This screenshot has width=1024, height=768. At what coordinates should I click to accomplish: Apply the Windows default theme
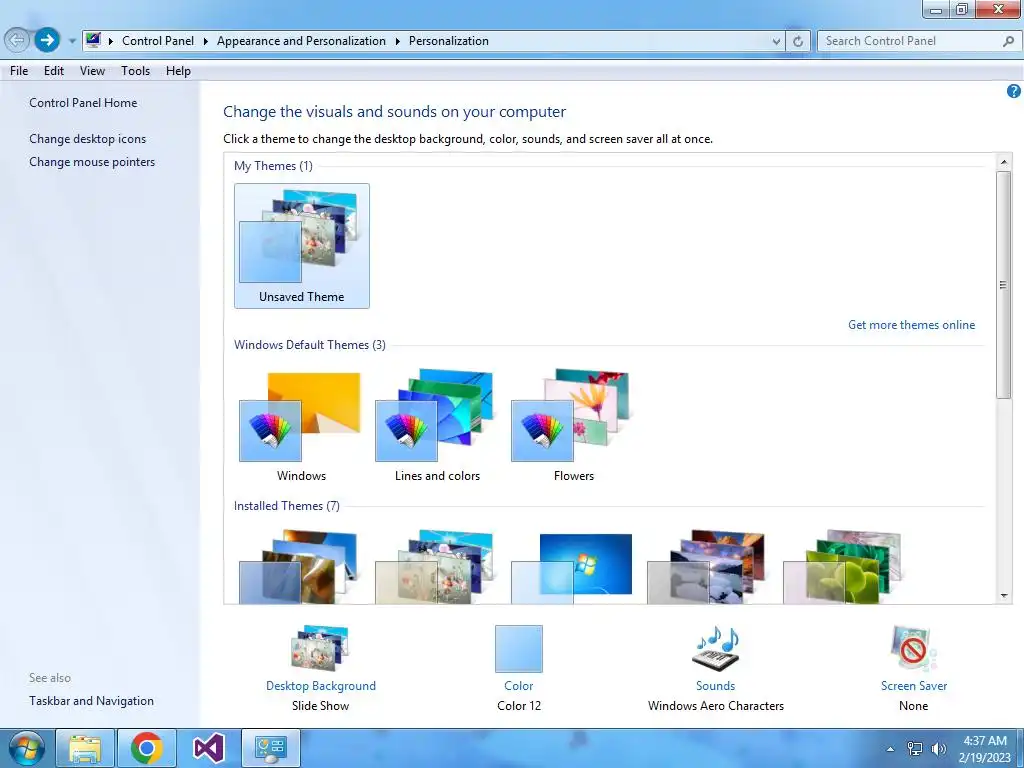301,426
